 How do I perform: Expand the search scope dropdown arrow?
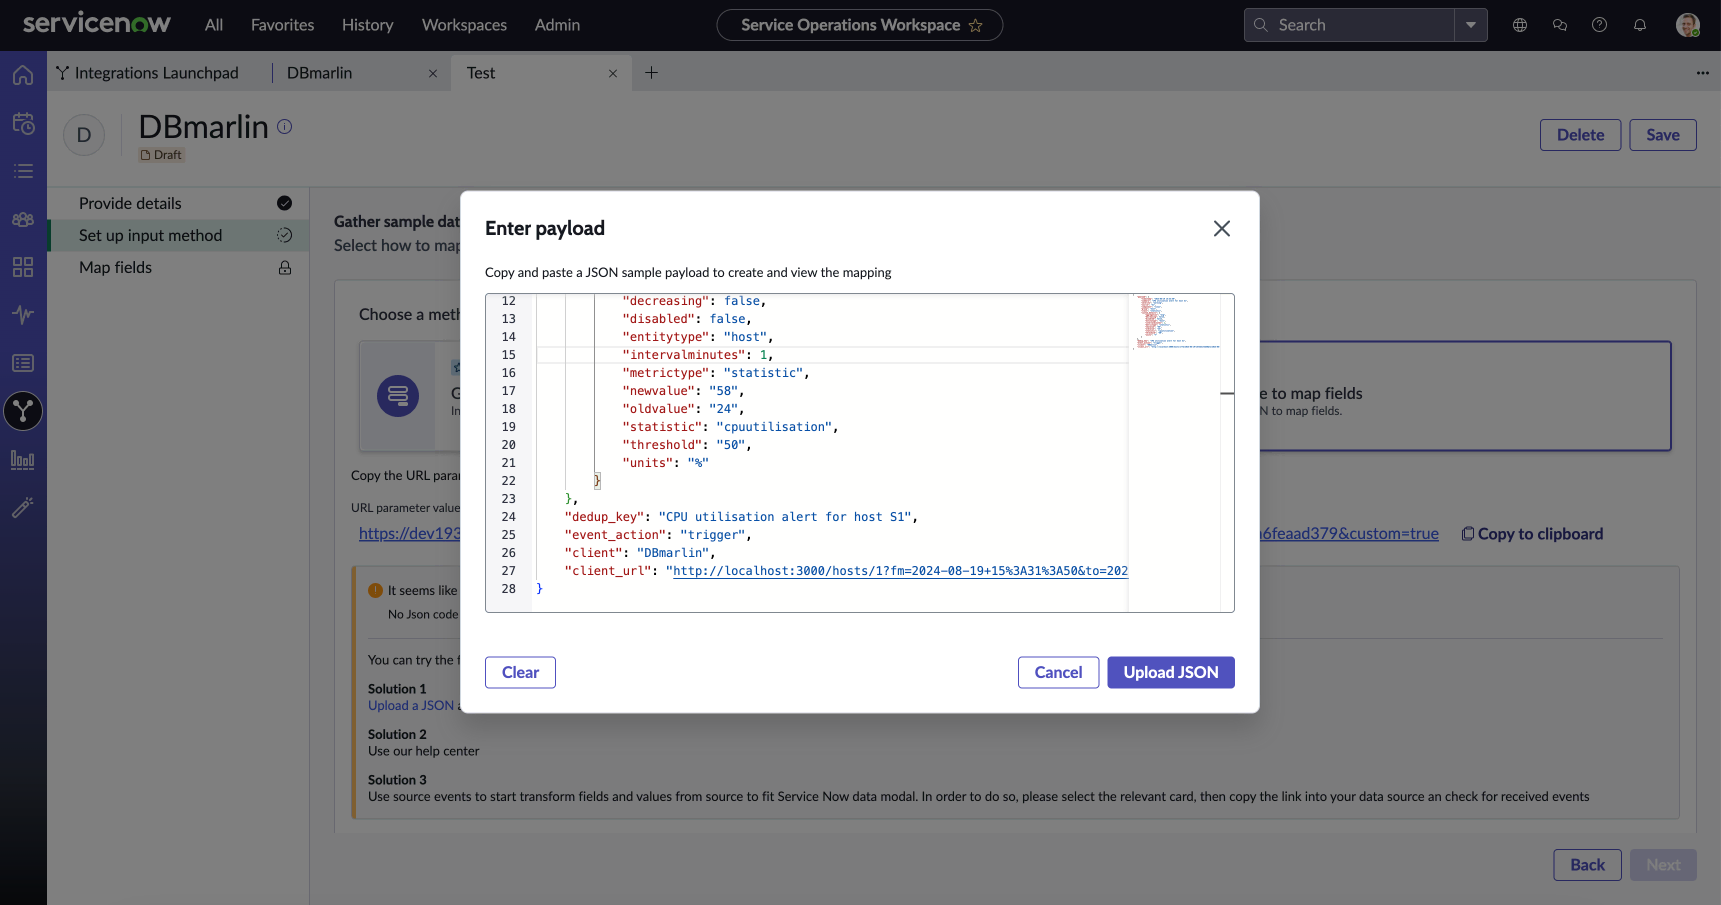[x=1471, y=25]
